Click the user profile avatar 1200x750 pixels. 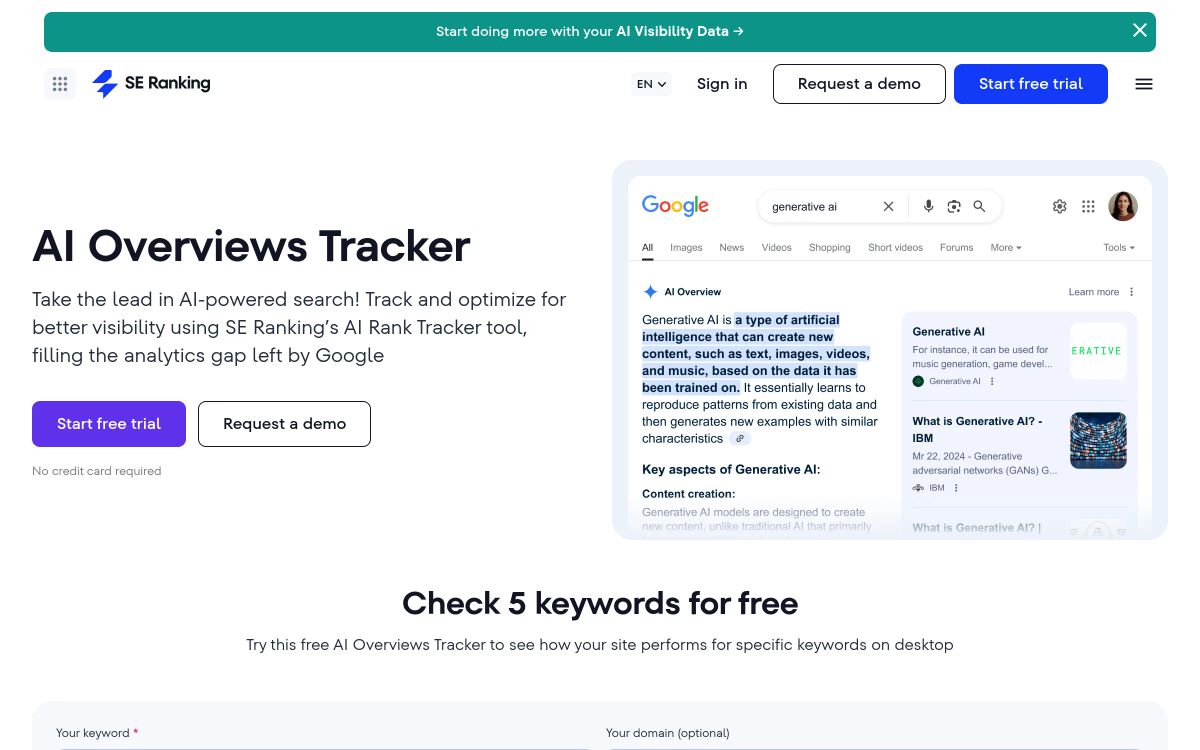pyautogui.click(x=1123, y=206)
